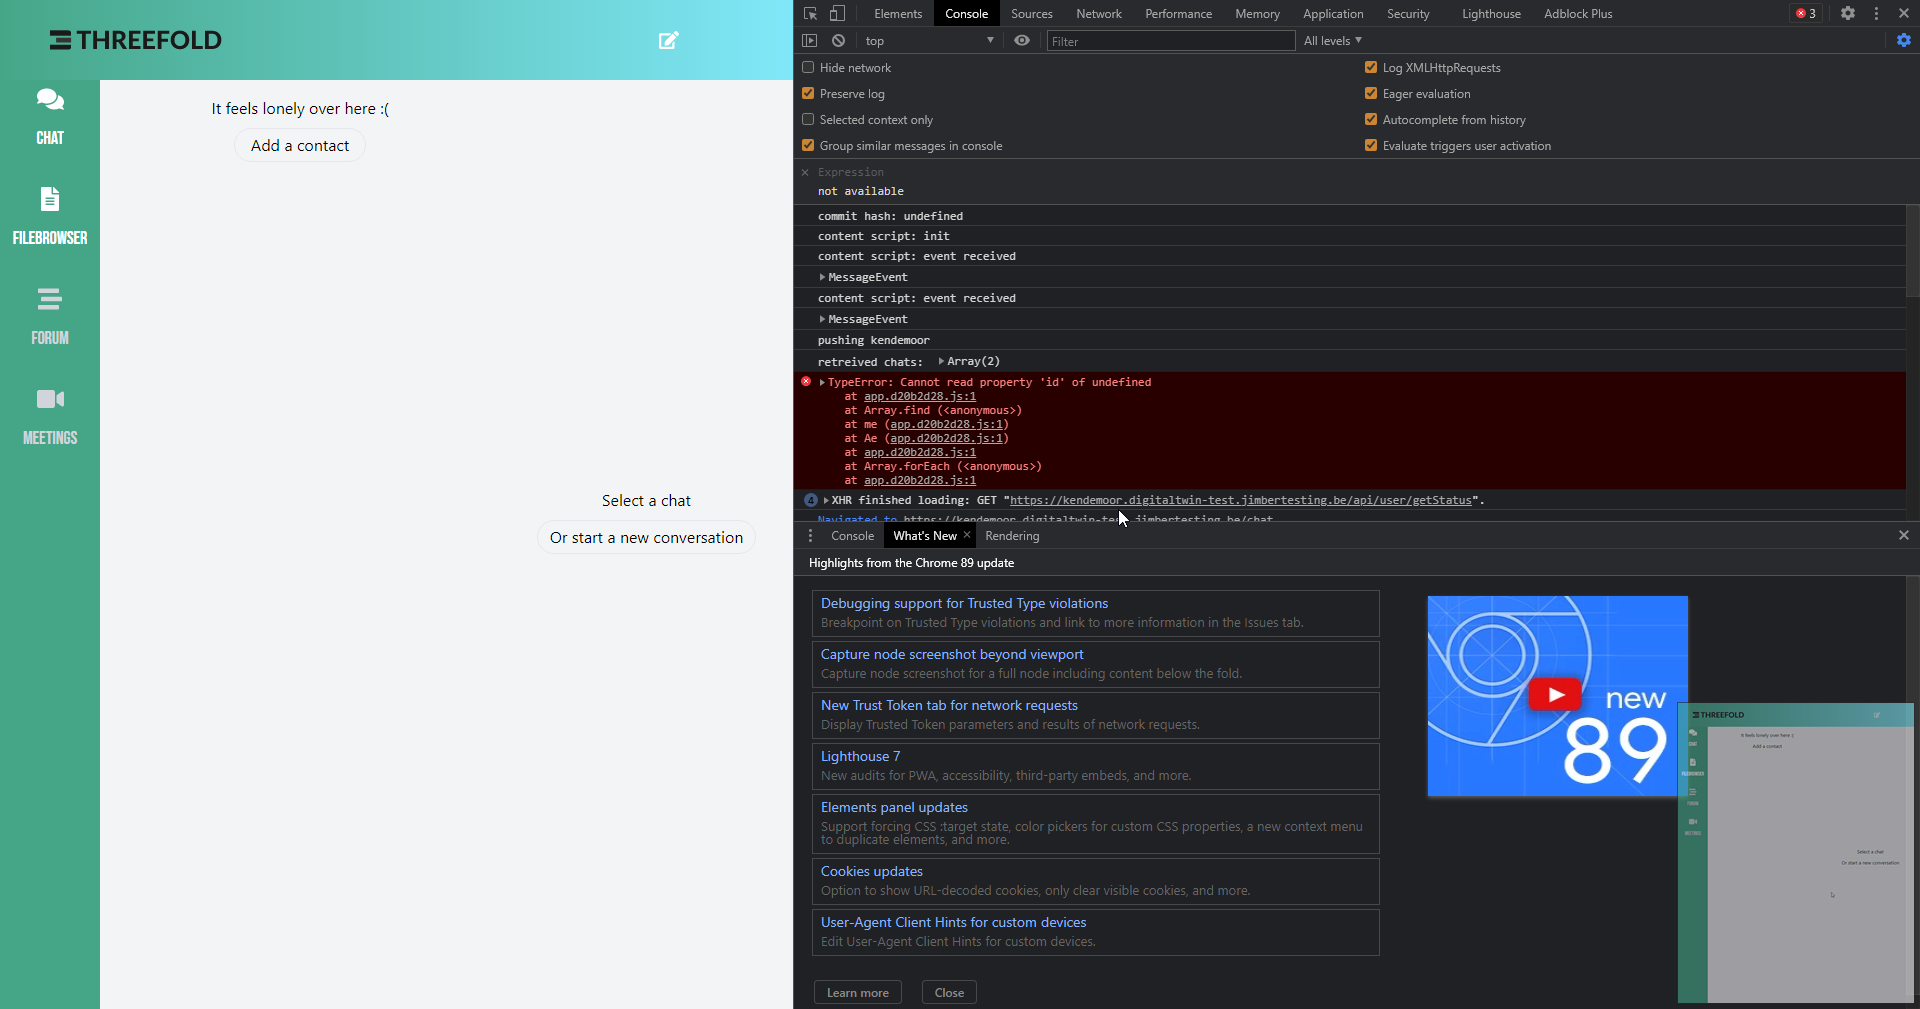
Task: Toggle Evaluate triggers user activation checkbox
Action: coord(1371,145)
